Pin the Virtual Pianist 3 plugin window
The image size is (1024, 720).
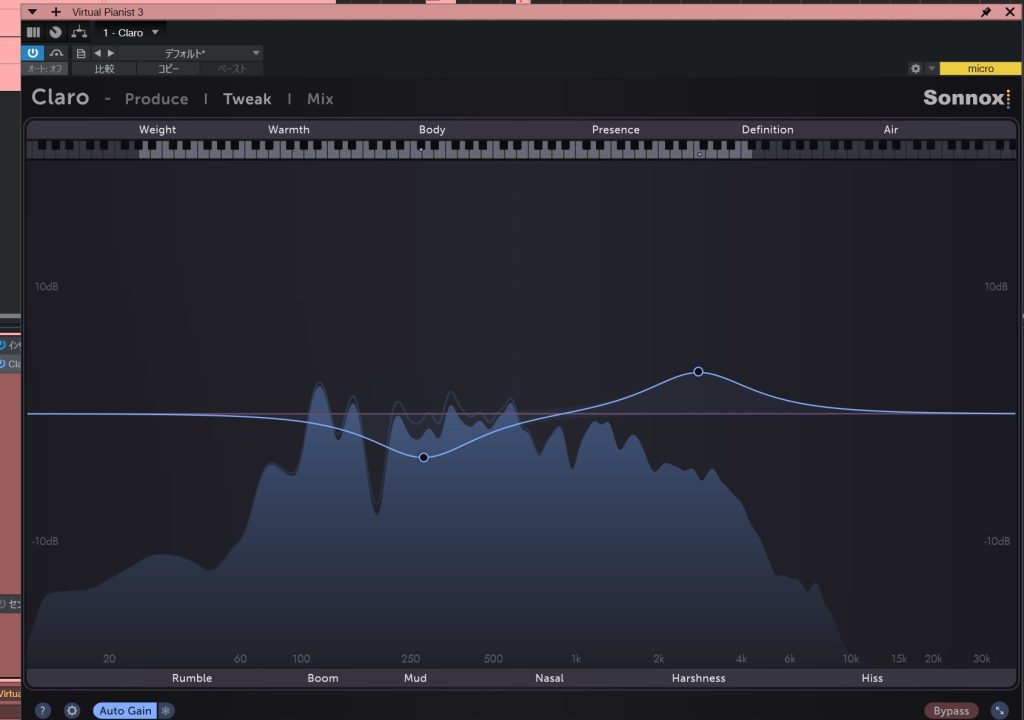(x=986, y=12)
